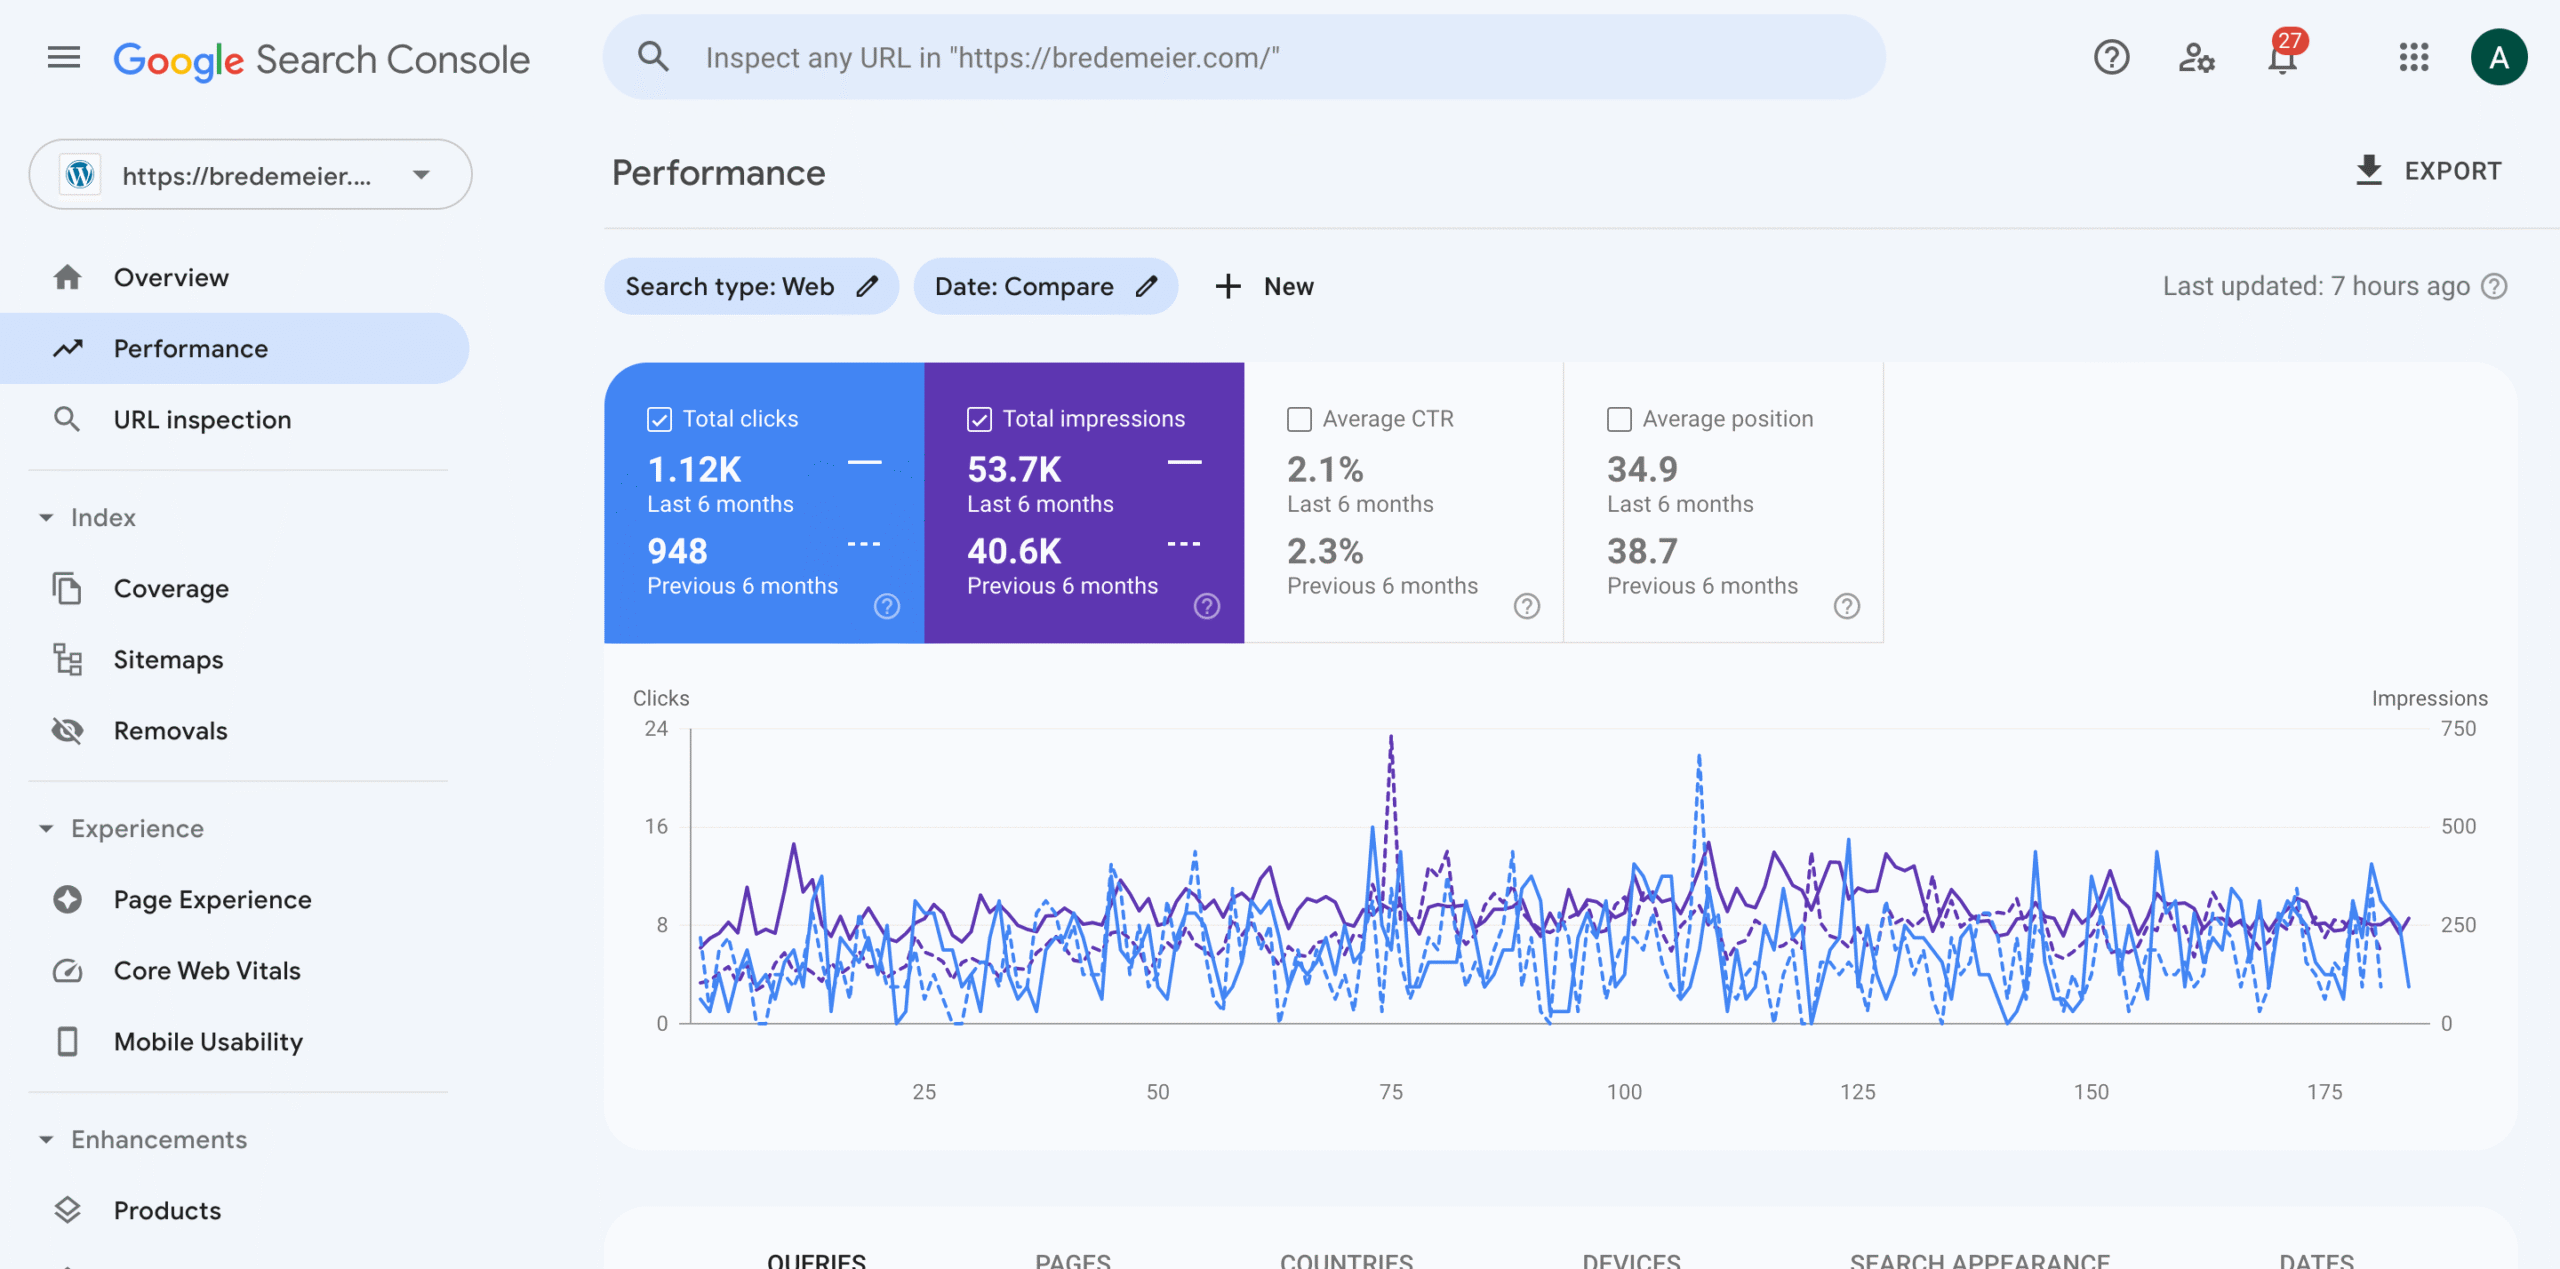Open the Sitemaps page
This screenshot has width=2560, height=1269.
(168, 660)
